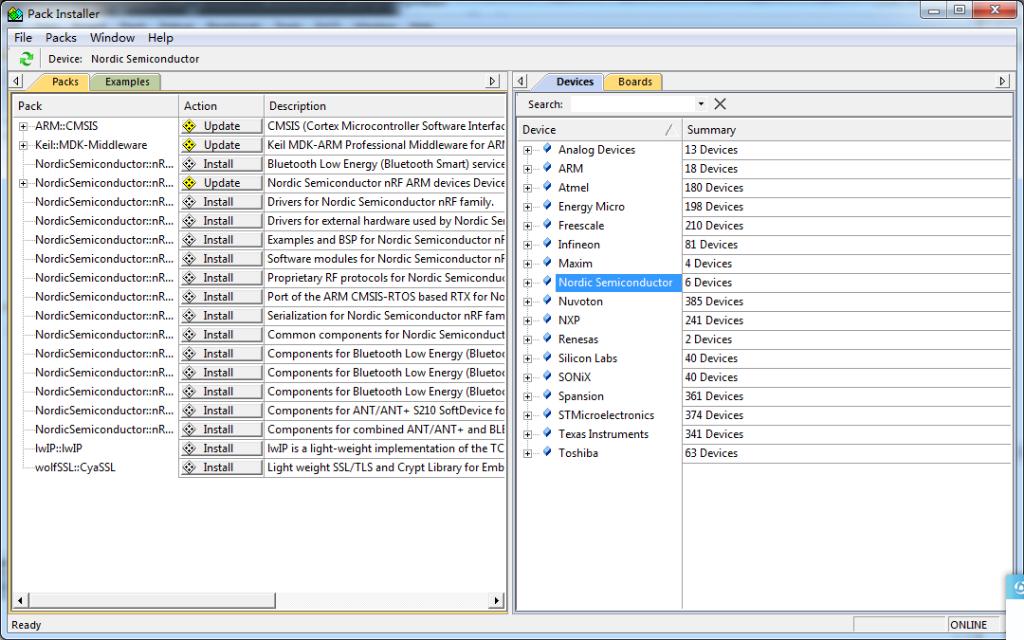
Task: Click the chip icon beside Nuvoton
Action: point(547,300)
